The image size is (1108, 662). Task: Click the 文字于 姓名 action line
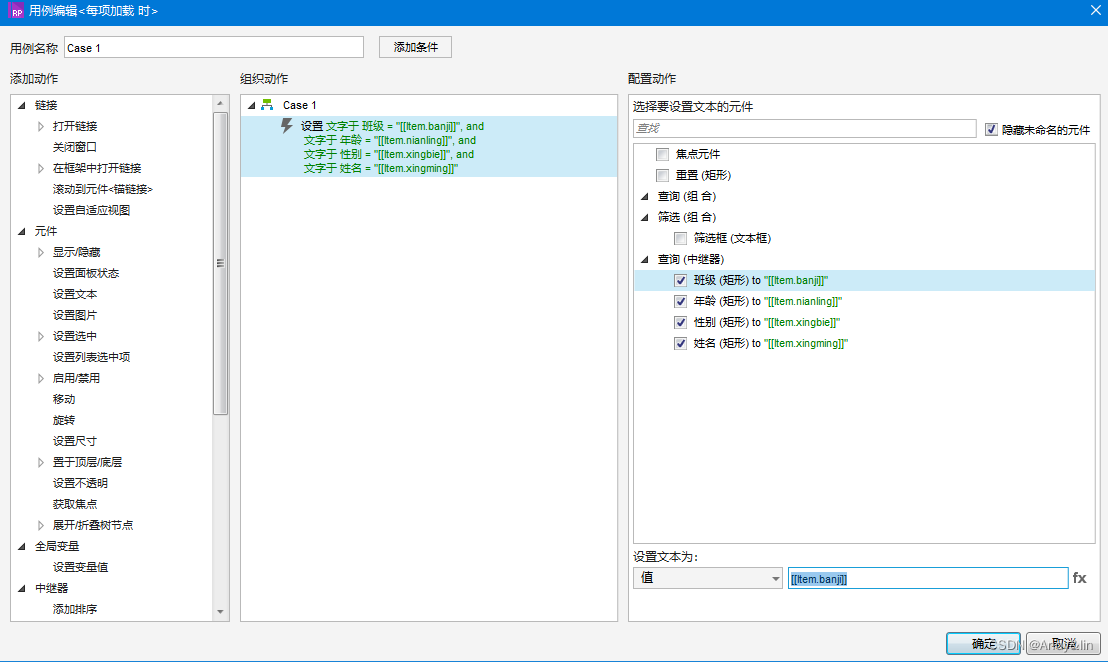[381, 168]
